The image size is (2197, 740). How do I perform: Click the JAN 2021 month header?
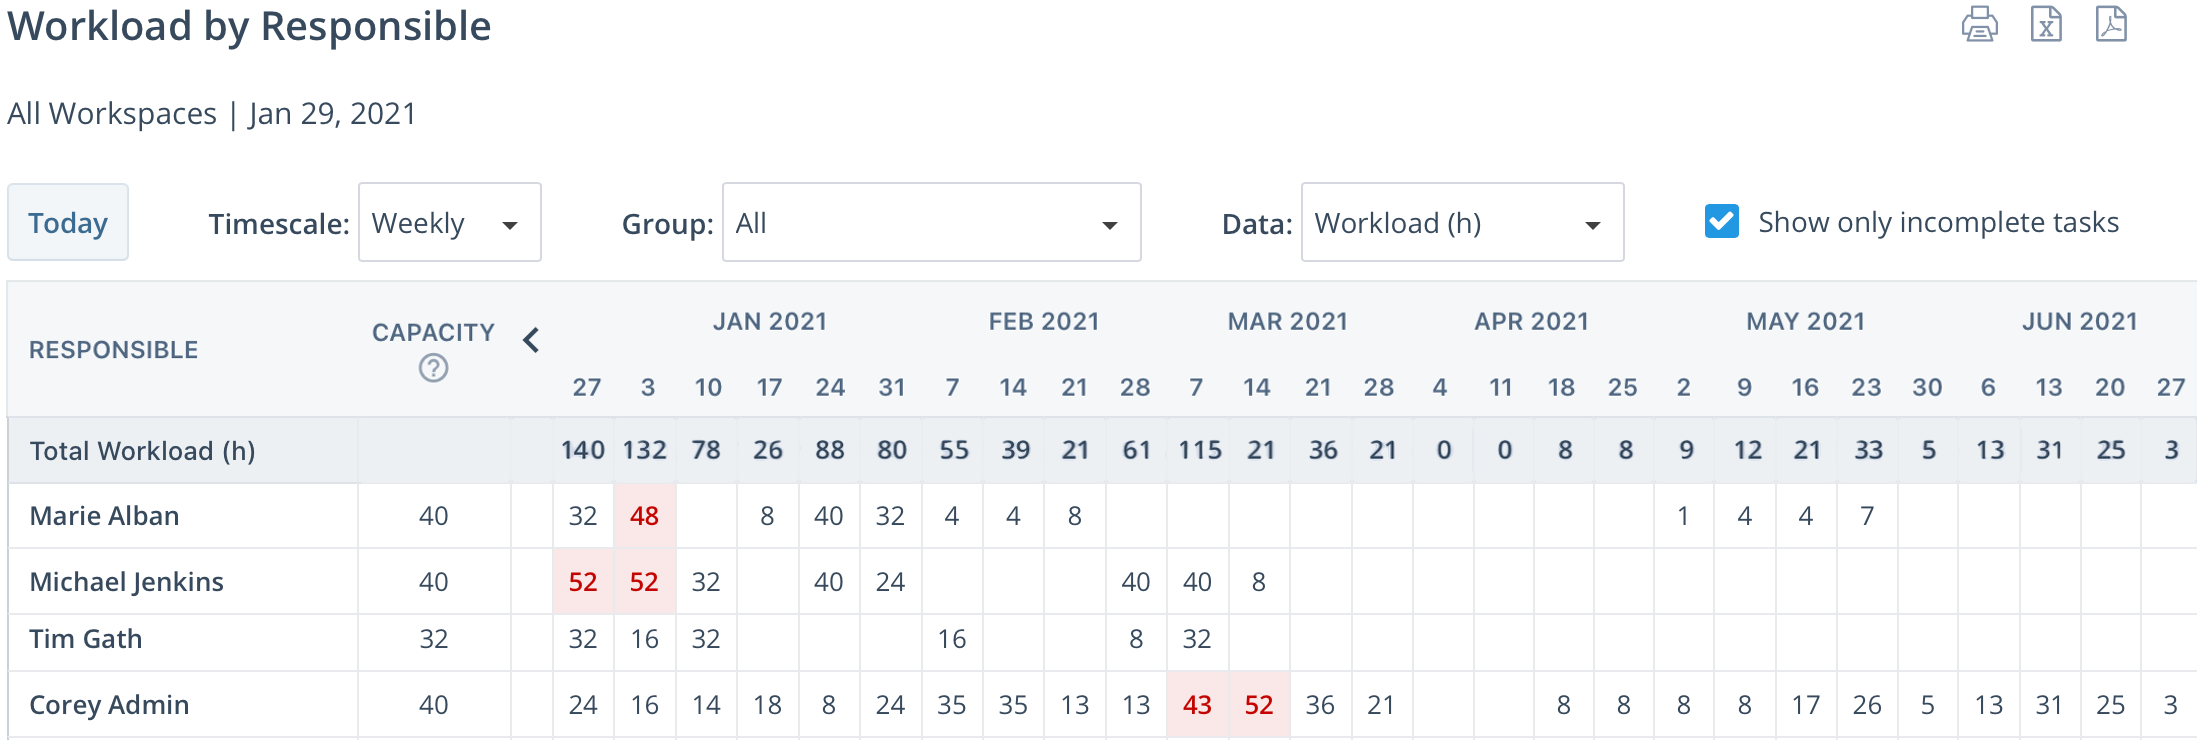coord(769,321)
